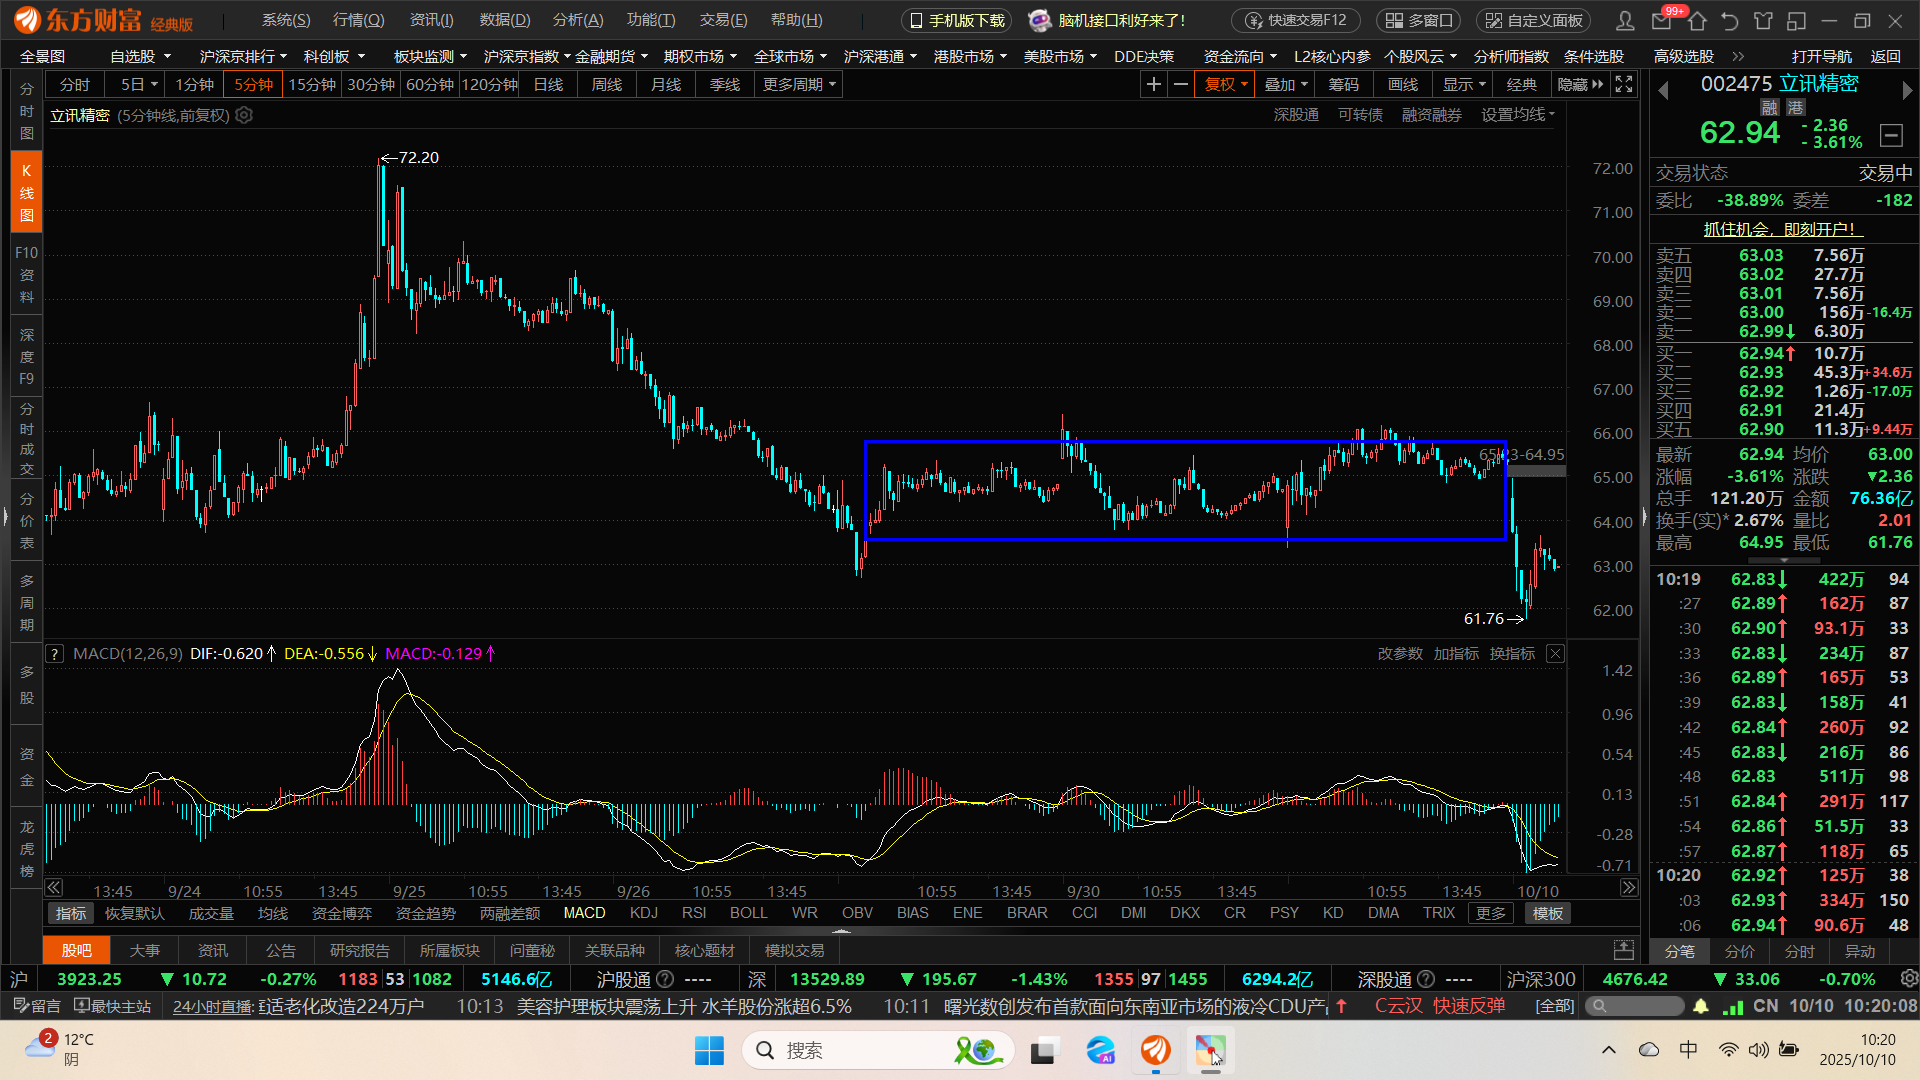Click the notification bell in status bar
Image resolution: width=1920 pixels, height=1080 pixels.
pos(1701,1006)
